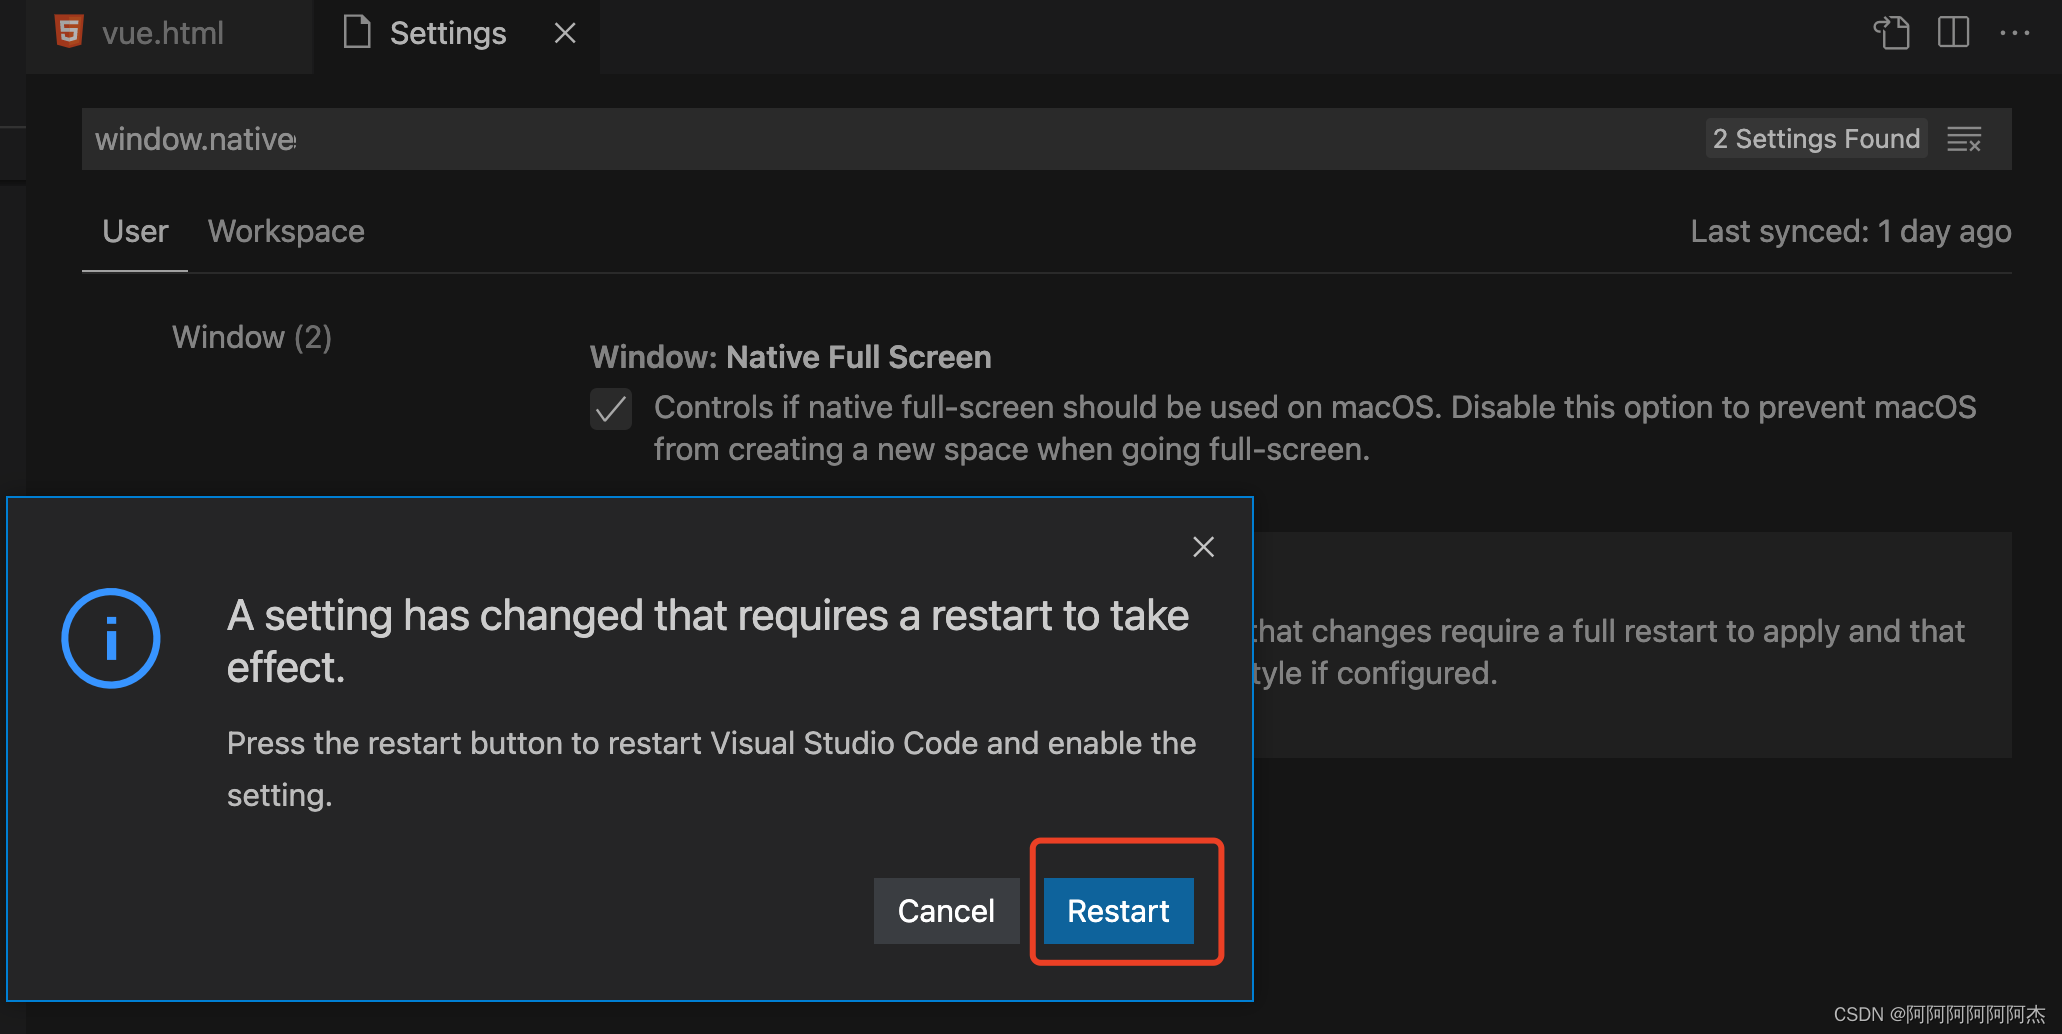
Task: Split the editor right icon
Action: [x=1953, y=33]
